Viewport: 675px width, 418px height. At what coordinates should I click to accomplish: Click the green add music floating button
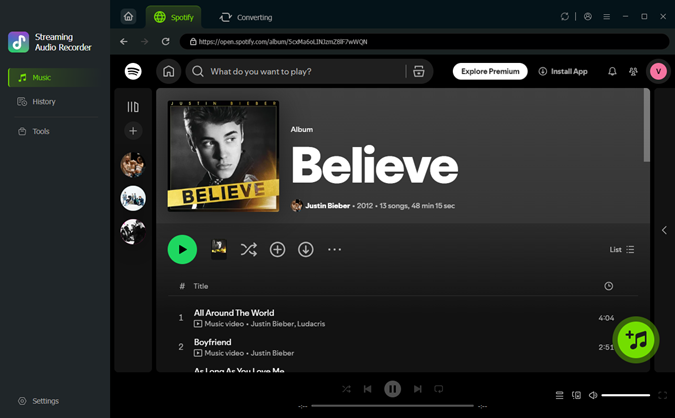(636, 340)
